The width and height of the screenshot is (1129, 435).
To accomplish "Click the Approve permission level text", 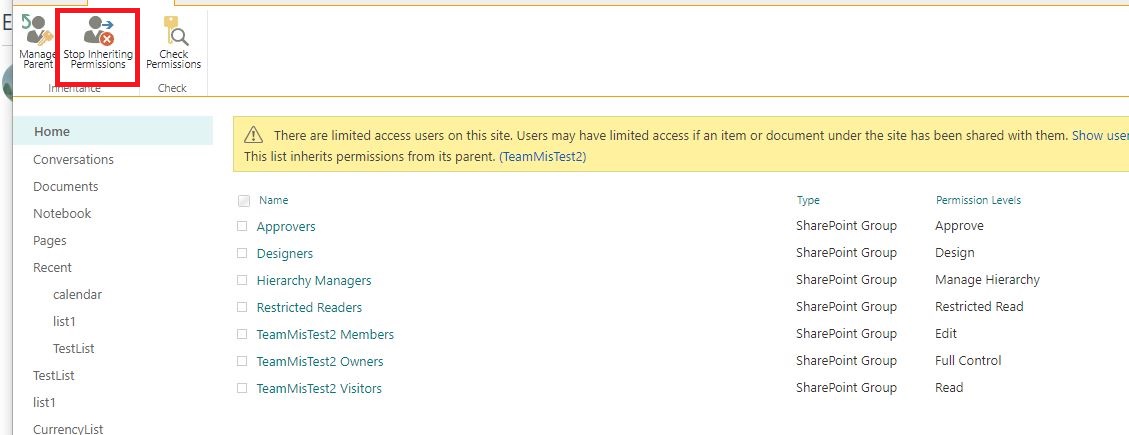I will pyautogui.click(x=959, y=225).
